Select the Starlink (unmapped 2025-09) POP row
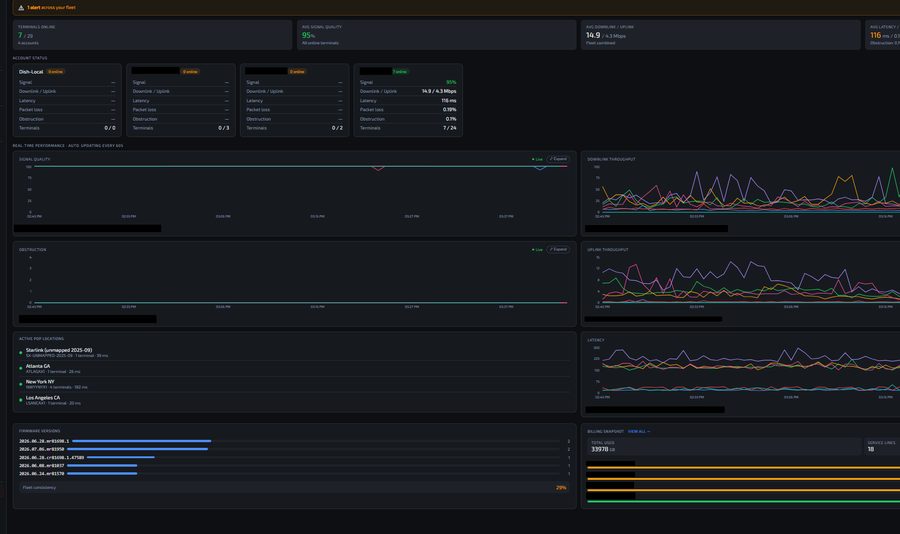Viewport: 900px width, 534px height. pos(294,353)
